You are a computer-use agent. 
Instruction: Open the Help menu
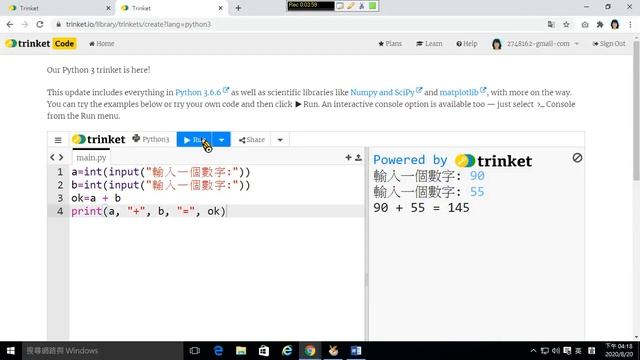tap(467, 44)
